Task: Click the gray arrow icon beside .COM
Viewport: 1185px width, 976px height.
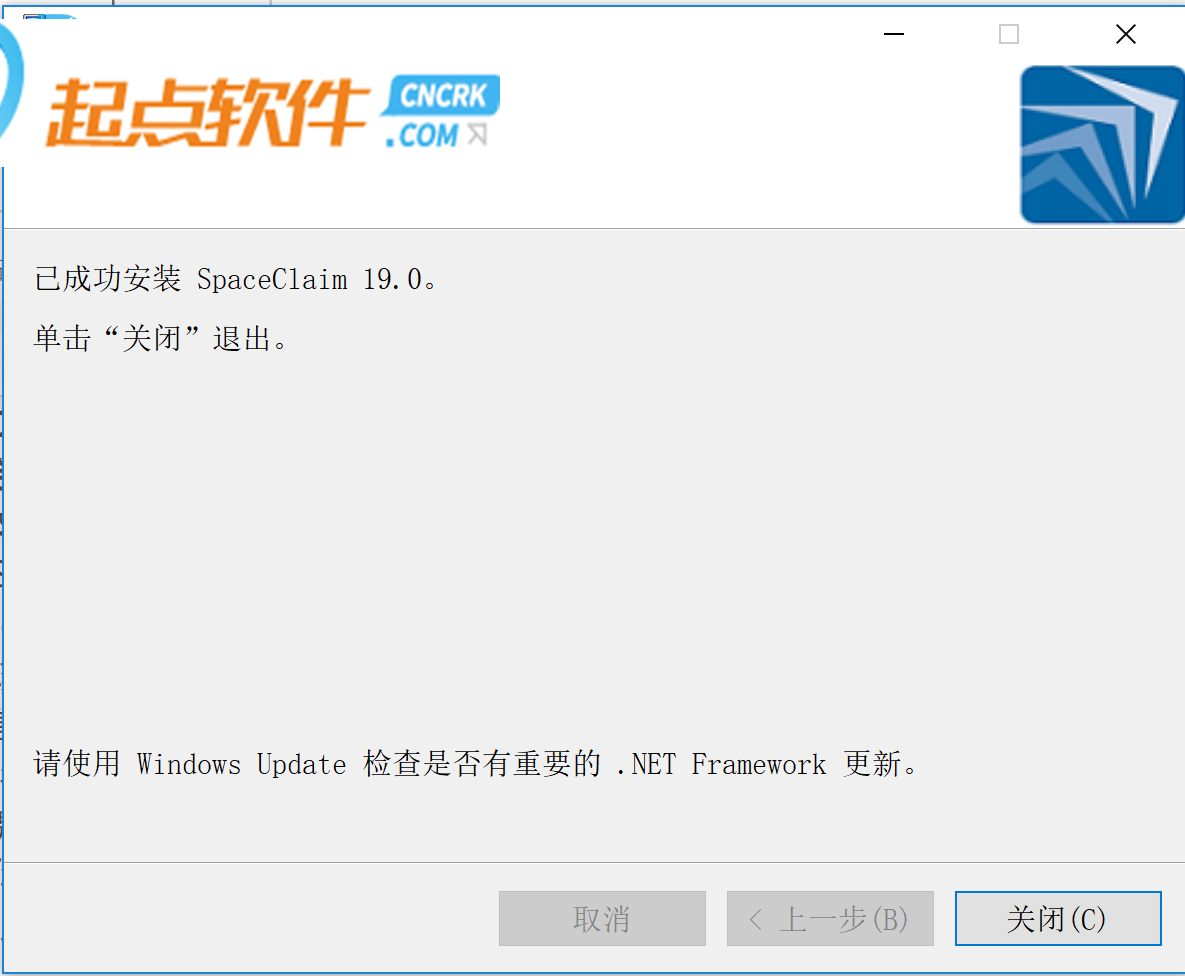Action: [x=477, y=134]
